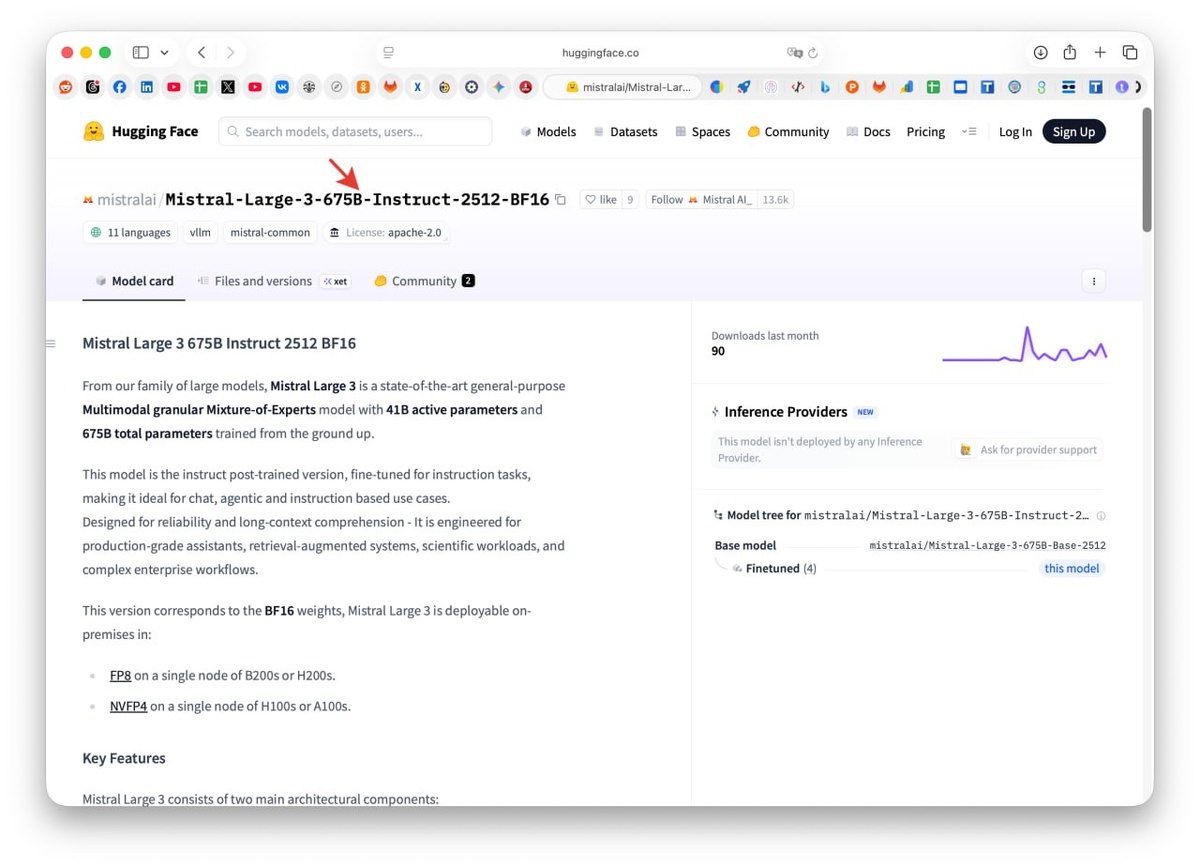1200x867 pixels.
Task: Like the model with heart button
Action: coord(601,200)
